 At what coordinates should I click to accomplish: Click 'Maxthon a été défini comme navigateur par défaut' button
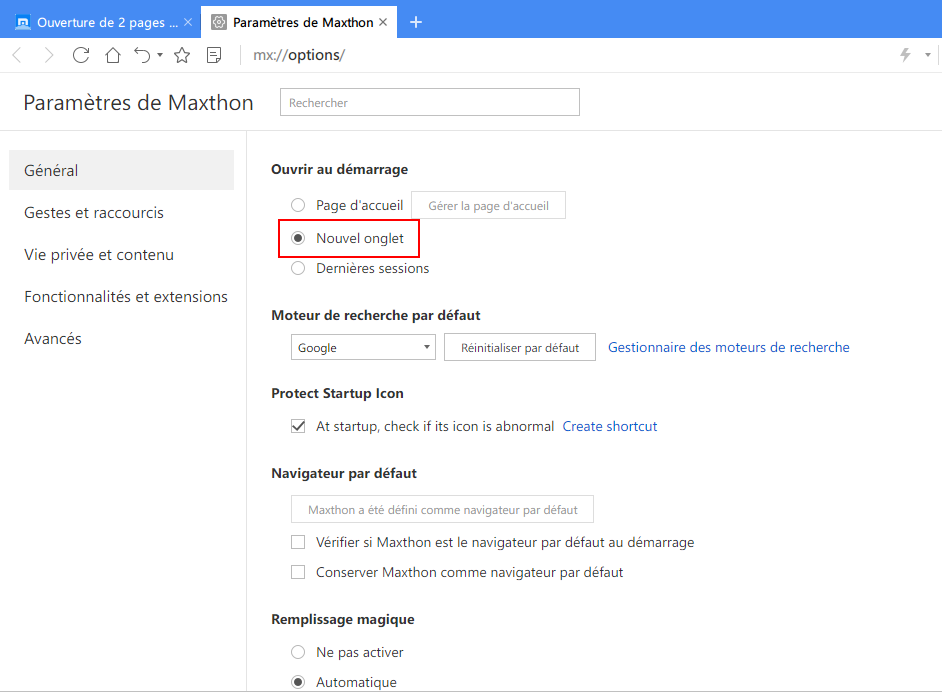[x=442, y=509]
